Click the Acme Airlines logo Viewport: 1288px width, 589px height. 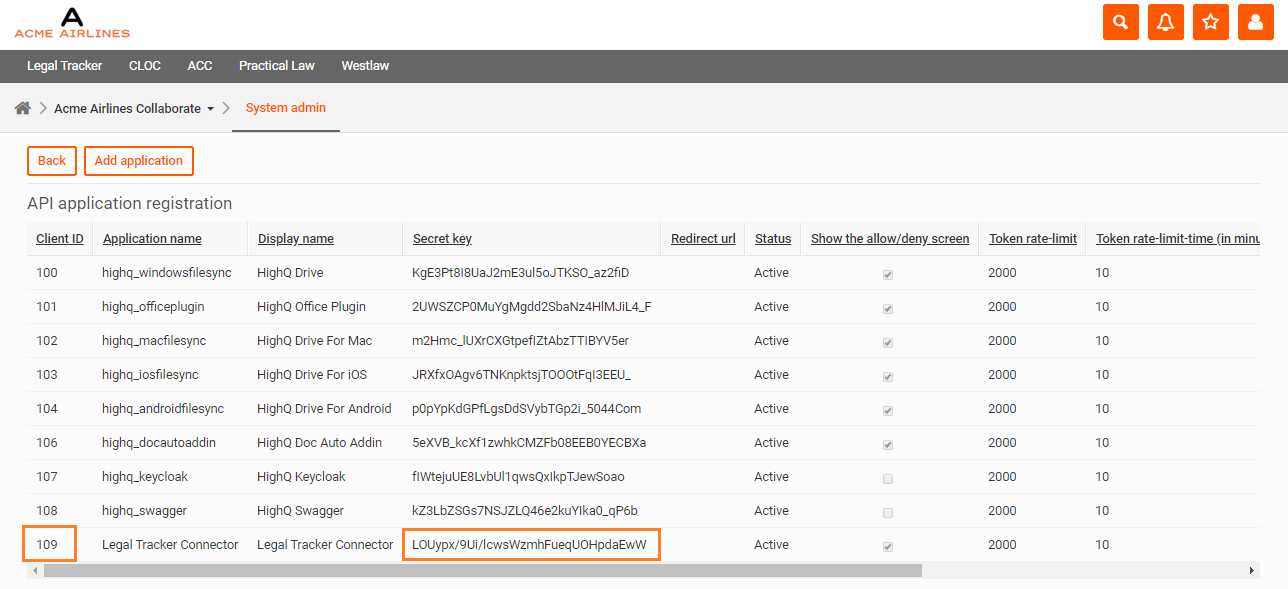[x=72, y=23]
